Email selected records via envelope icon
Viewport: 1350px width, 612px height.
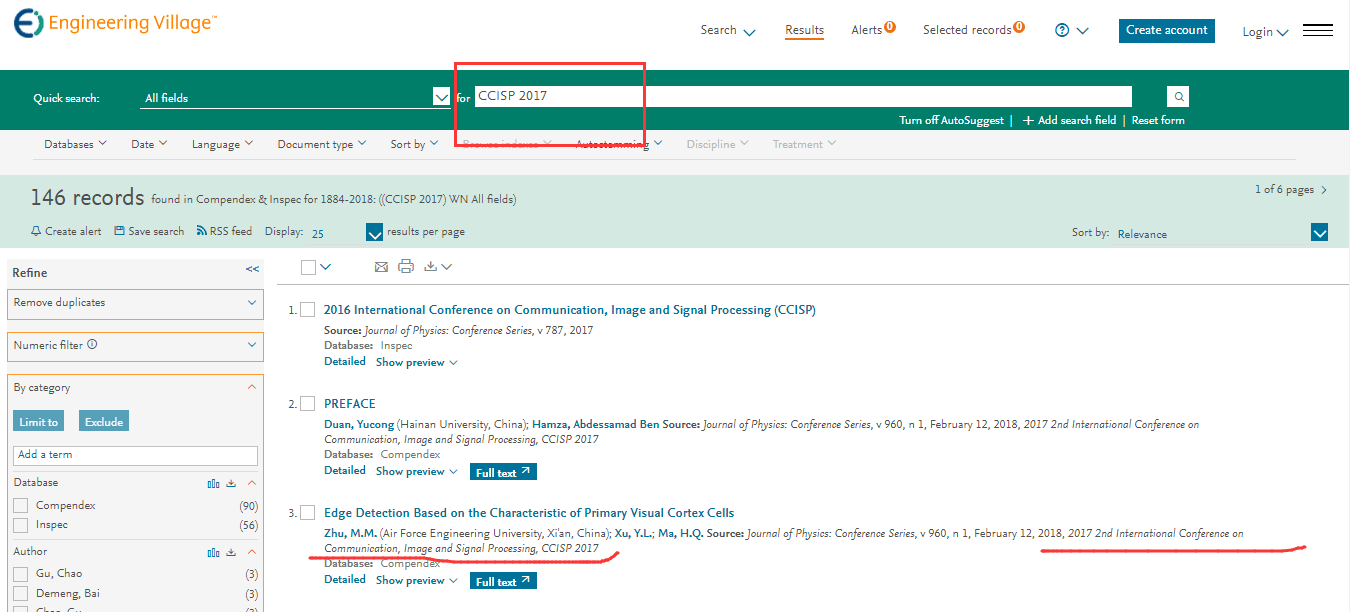[x=381, y=267]
